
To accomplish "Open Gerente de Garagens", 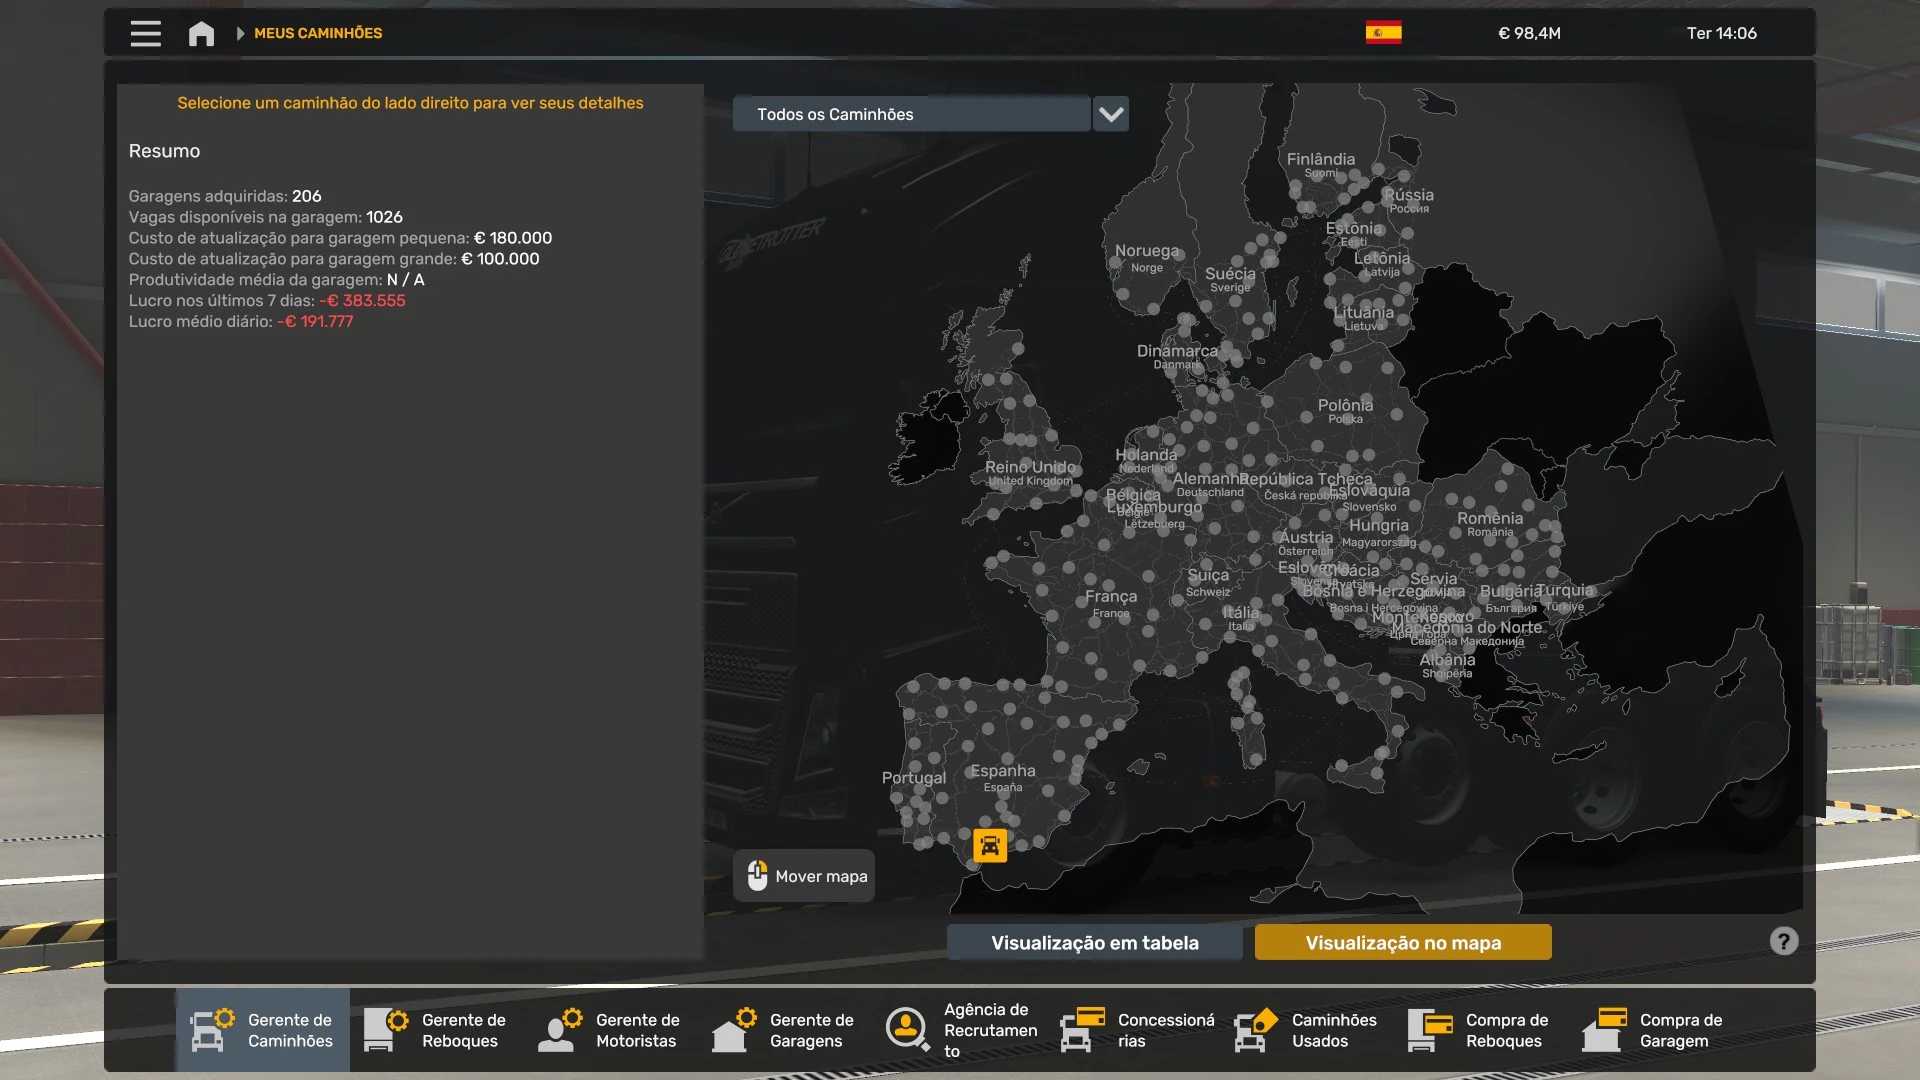I will (784, 1030).
